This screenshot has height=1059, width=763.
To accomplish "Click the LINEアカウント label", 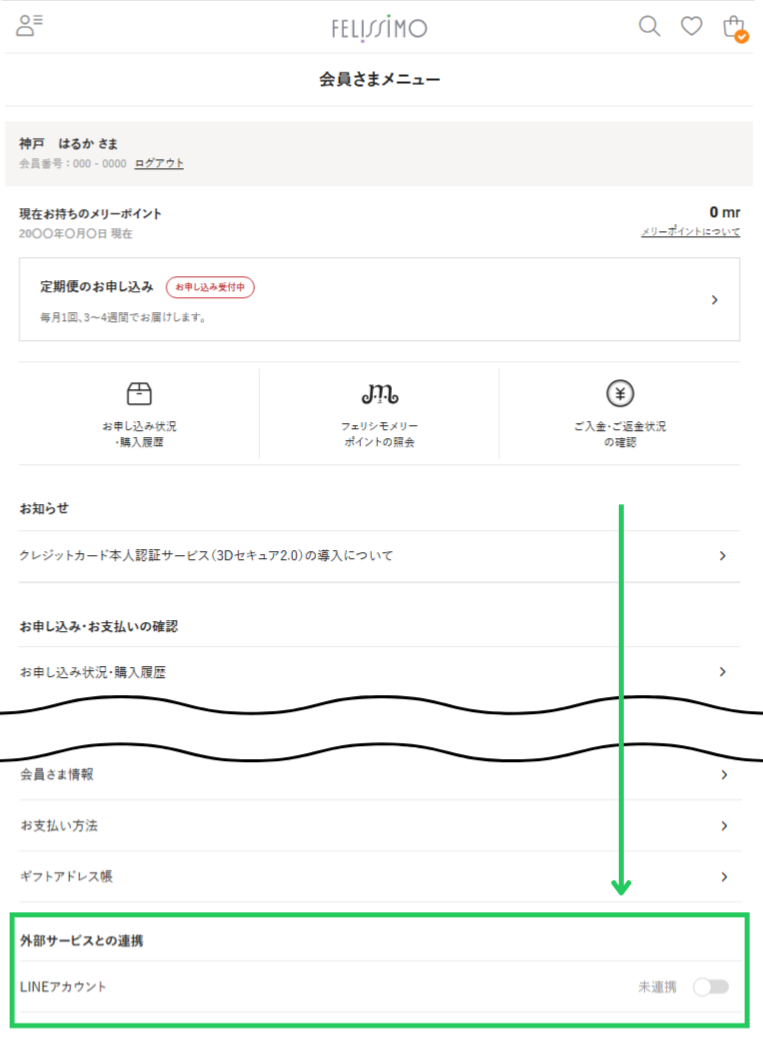I will coord(63,987).
